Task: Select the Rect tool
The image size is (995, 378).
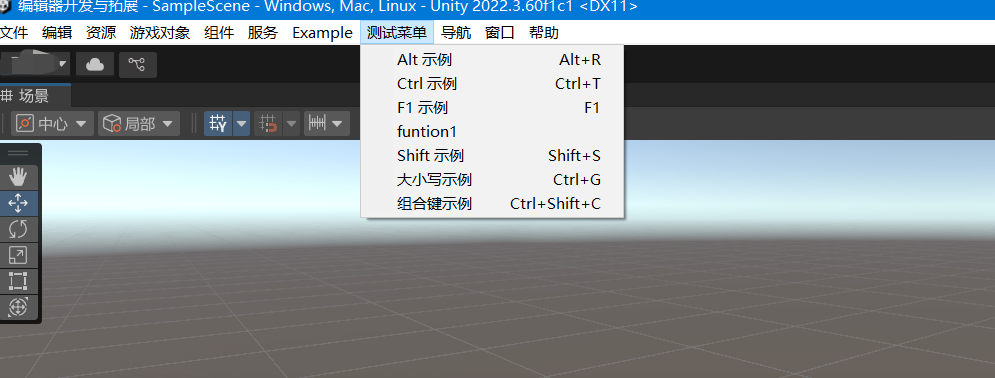Action: coord(18,281)
